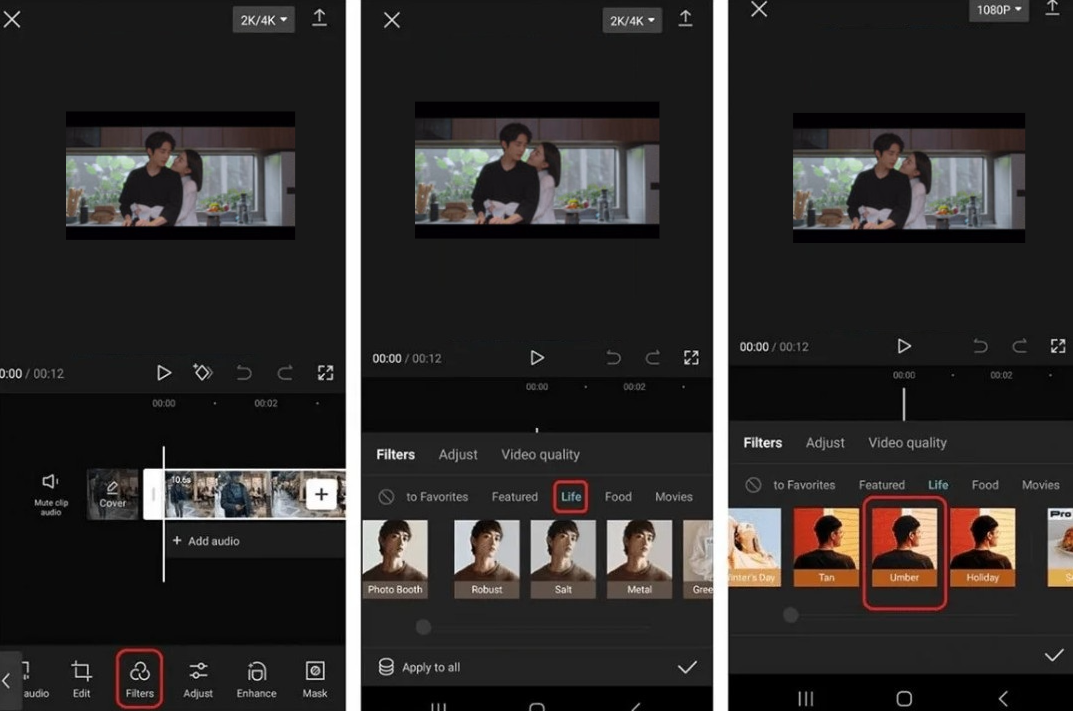Select the Featured category in middle screen
Image resolution: width=1073 pixels, height=711 pixels.
[x=515, y=497]
